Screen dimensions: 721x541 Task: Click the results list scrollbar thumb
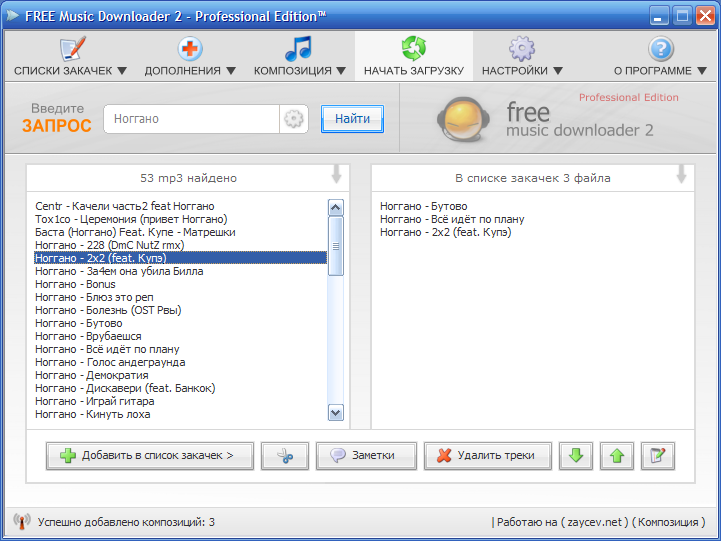[x=336, y=246]
